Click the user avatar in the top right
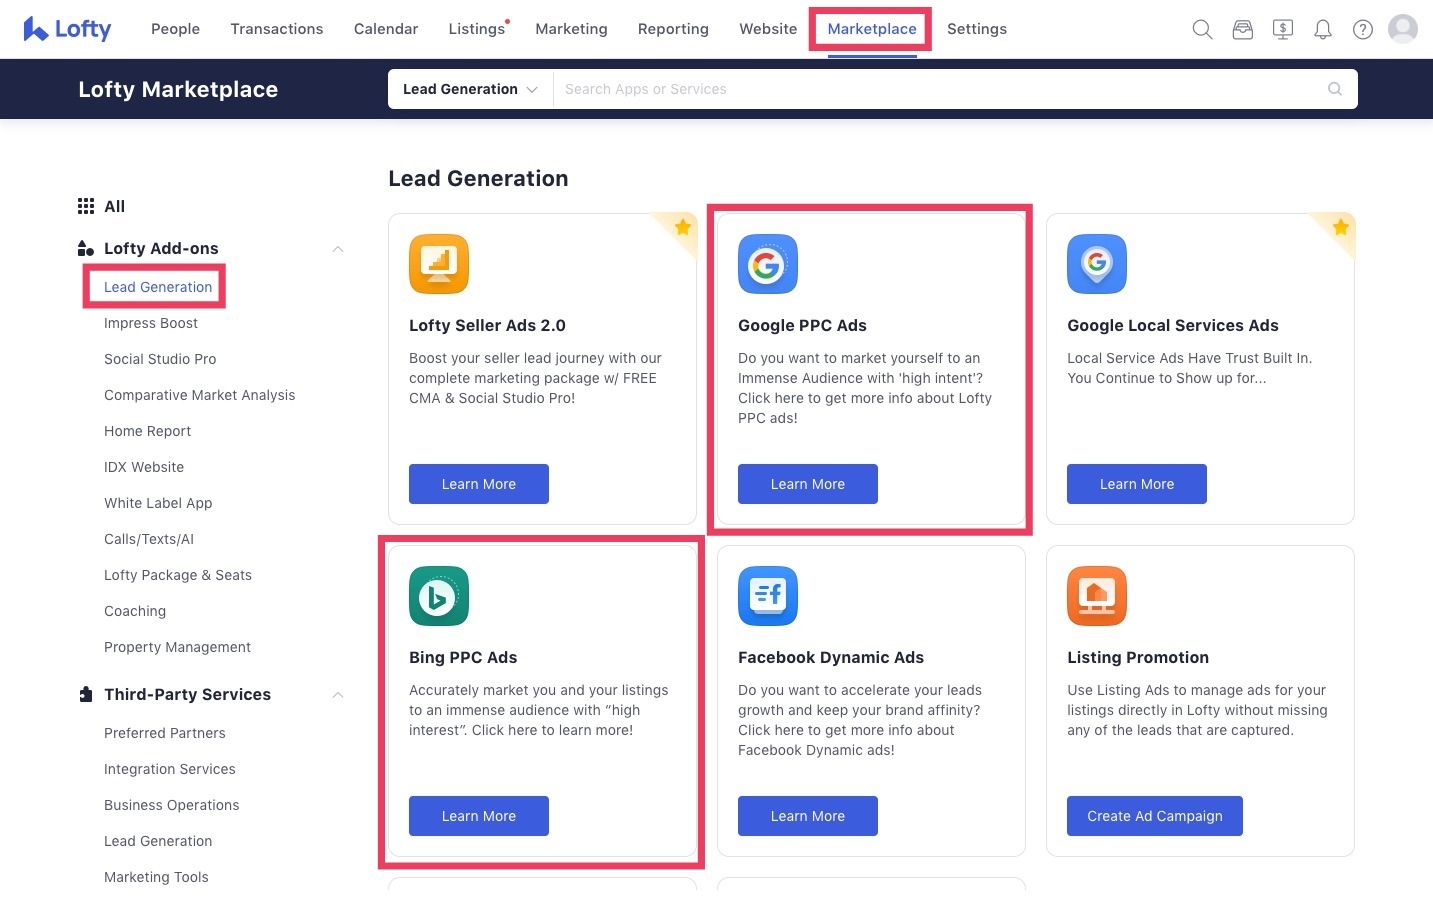The image size is (1433, 906). point(1402,29)
